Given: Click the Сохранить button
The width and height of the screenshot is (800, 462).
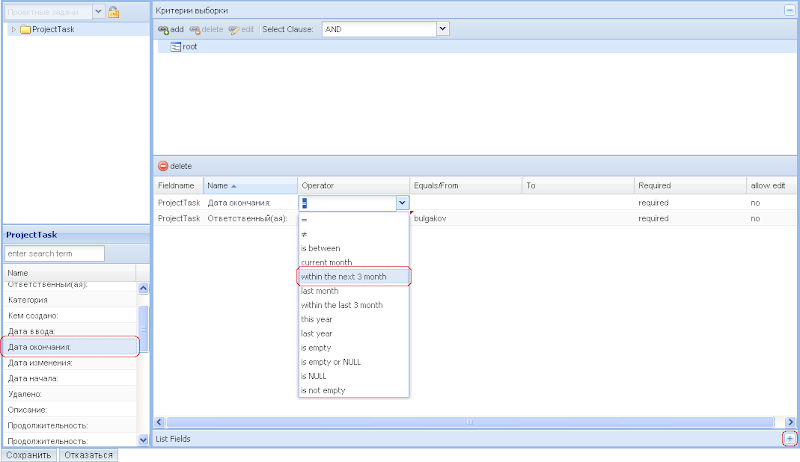Looking at the screenshot, I should pos(28,455).
